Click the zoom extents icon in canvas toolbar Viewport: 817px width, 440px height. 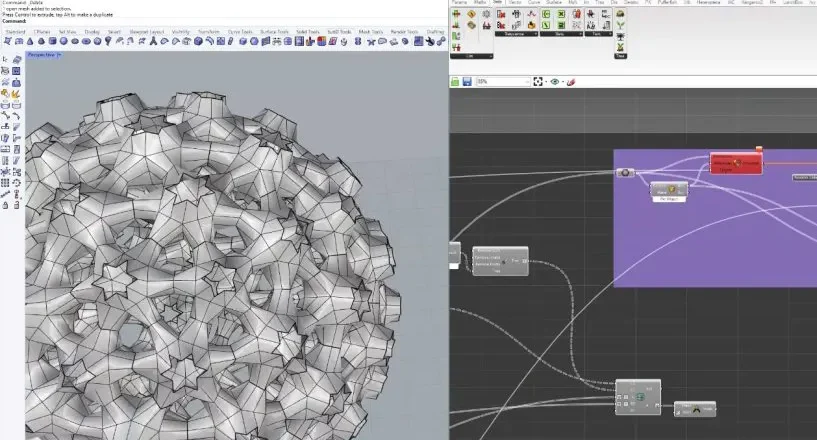tap(538, 81)
